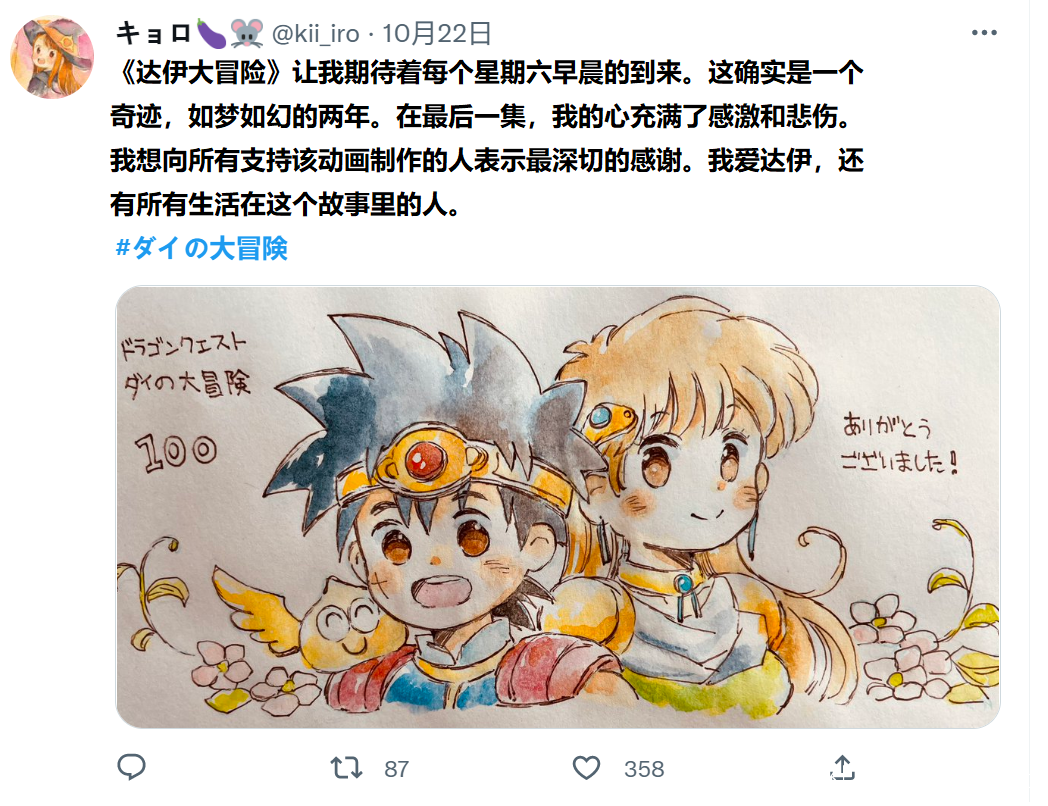Open the profile avatar of witch girl

(52, 57)
